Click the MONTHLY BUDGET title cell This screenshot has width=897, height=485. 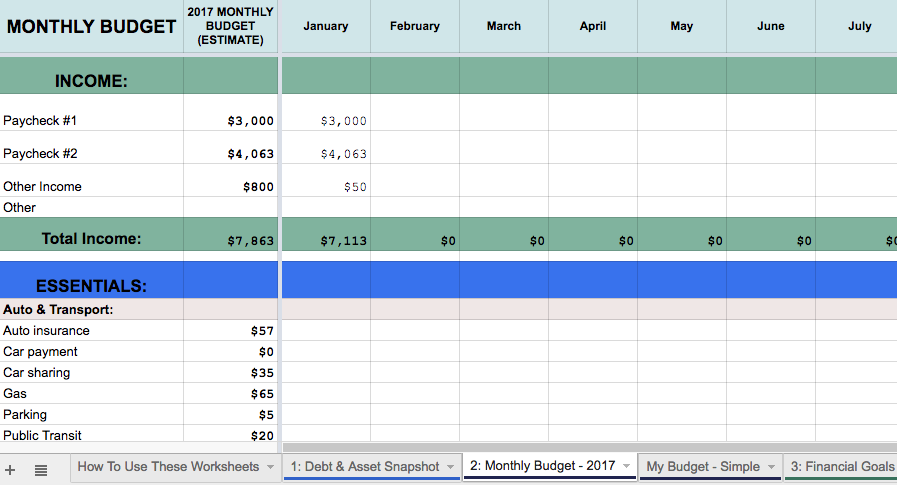click(x=91, y=26)
